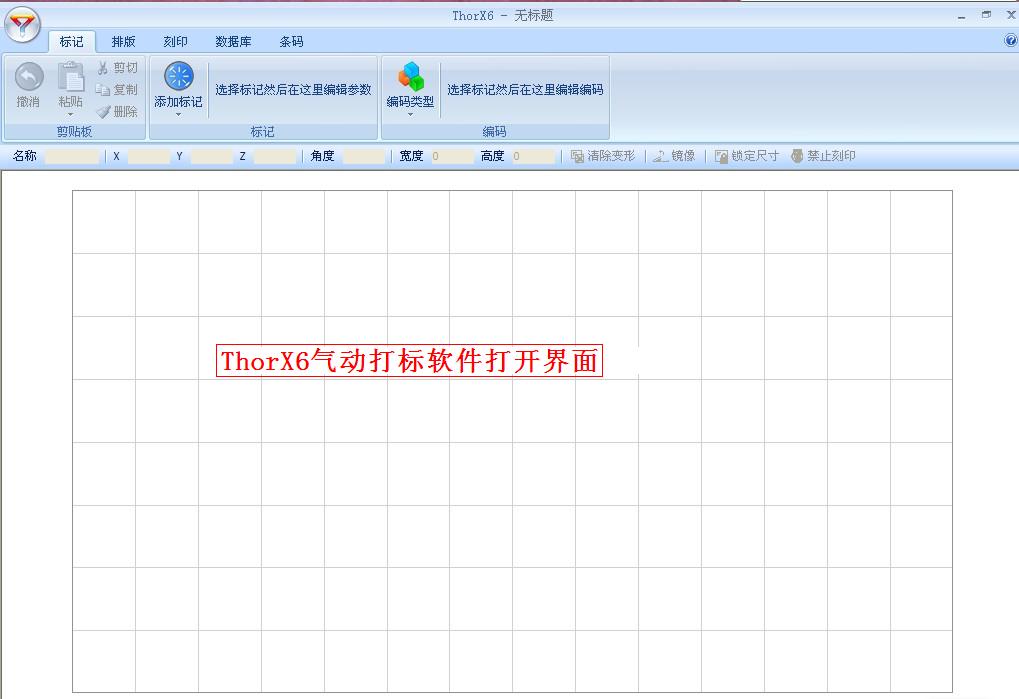Click the 删除 eraser icon
The image size is (1019, 699).
pos(103,112)
